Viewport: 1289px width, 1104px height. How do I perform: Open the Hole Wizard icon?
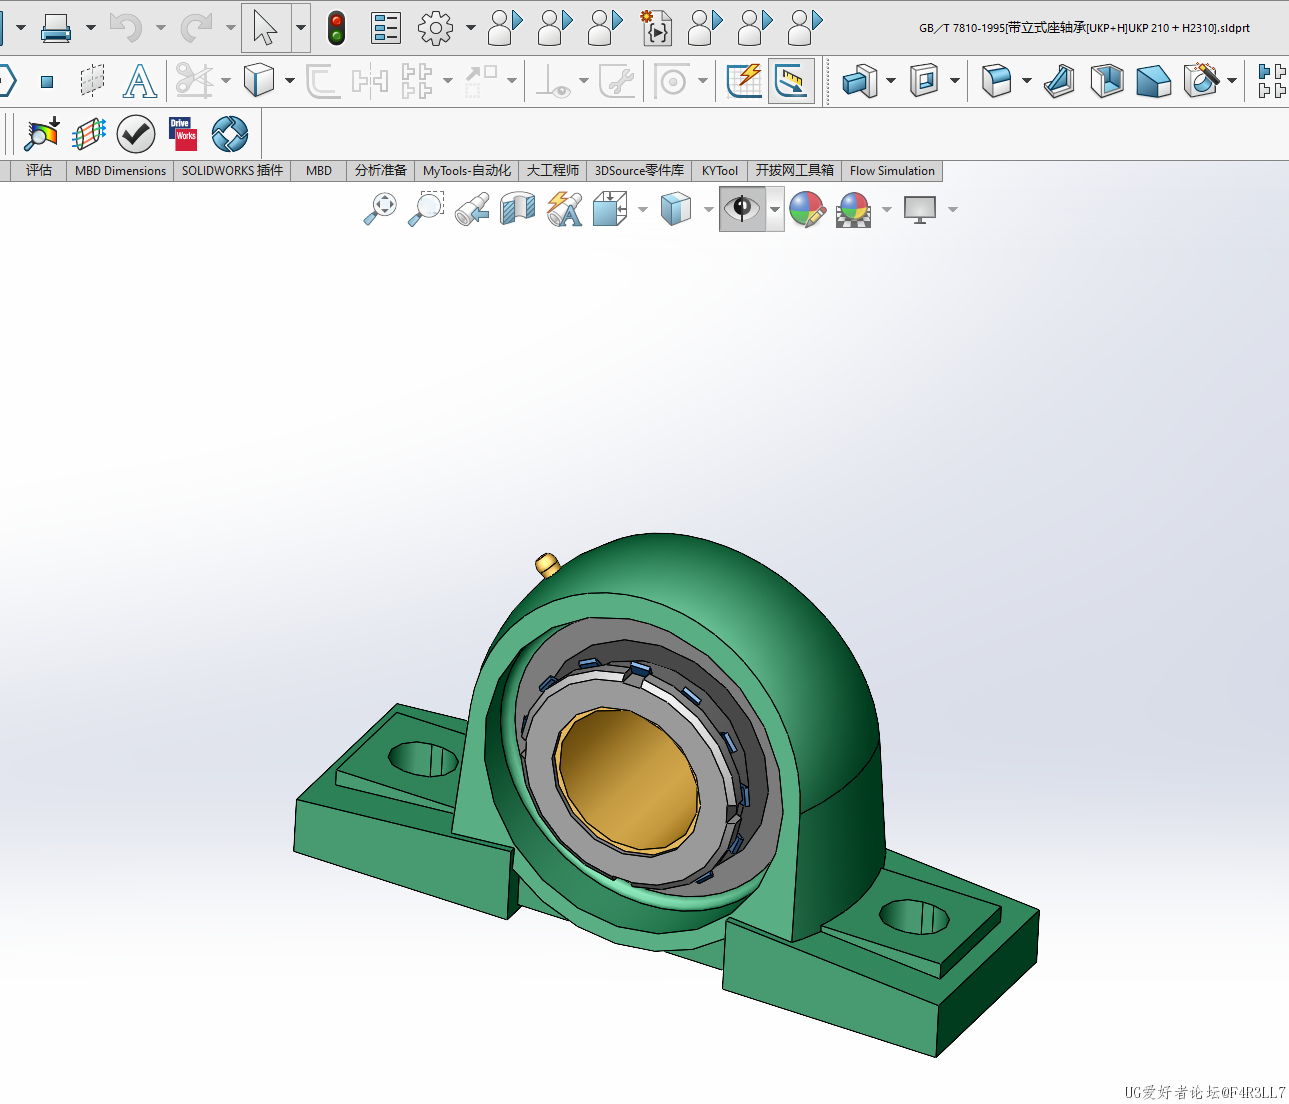coord(1201,81)
